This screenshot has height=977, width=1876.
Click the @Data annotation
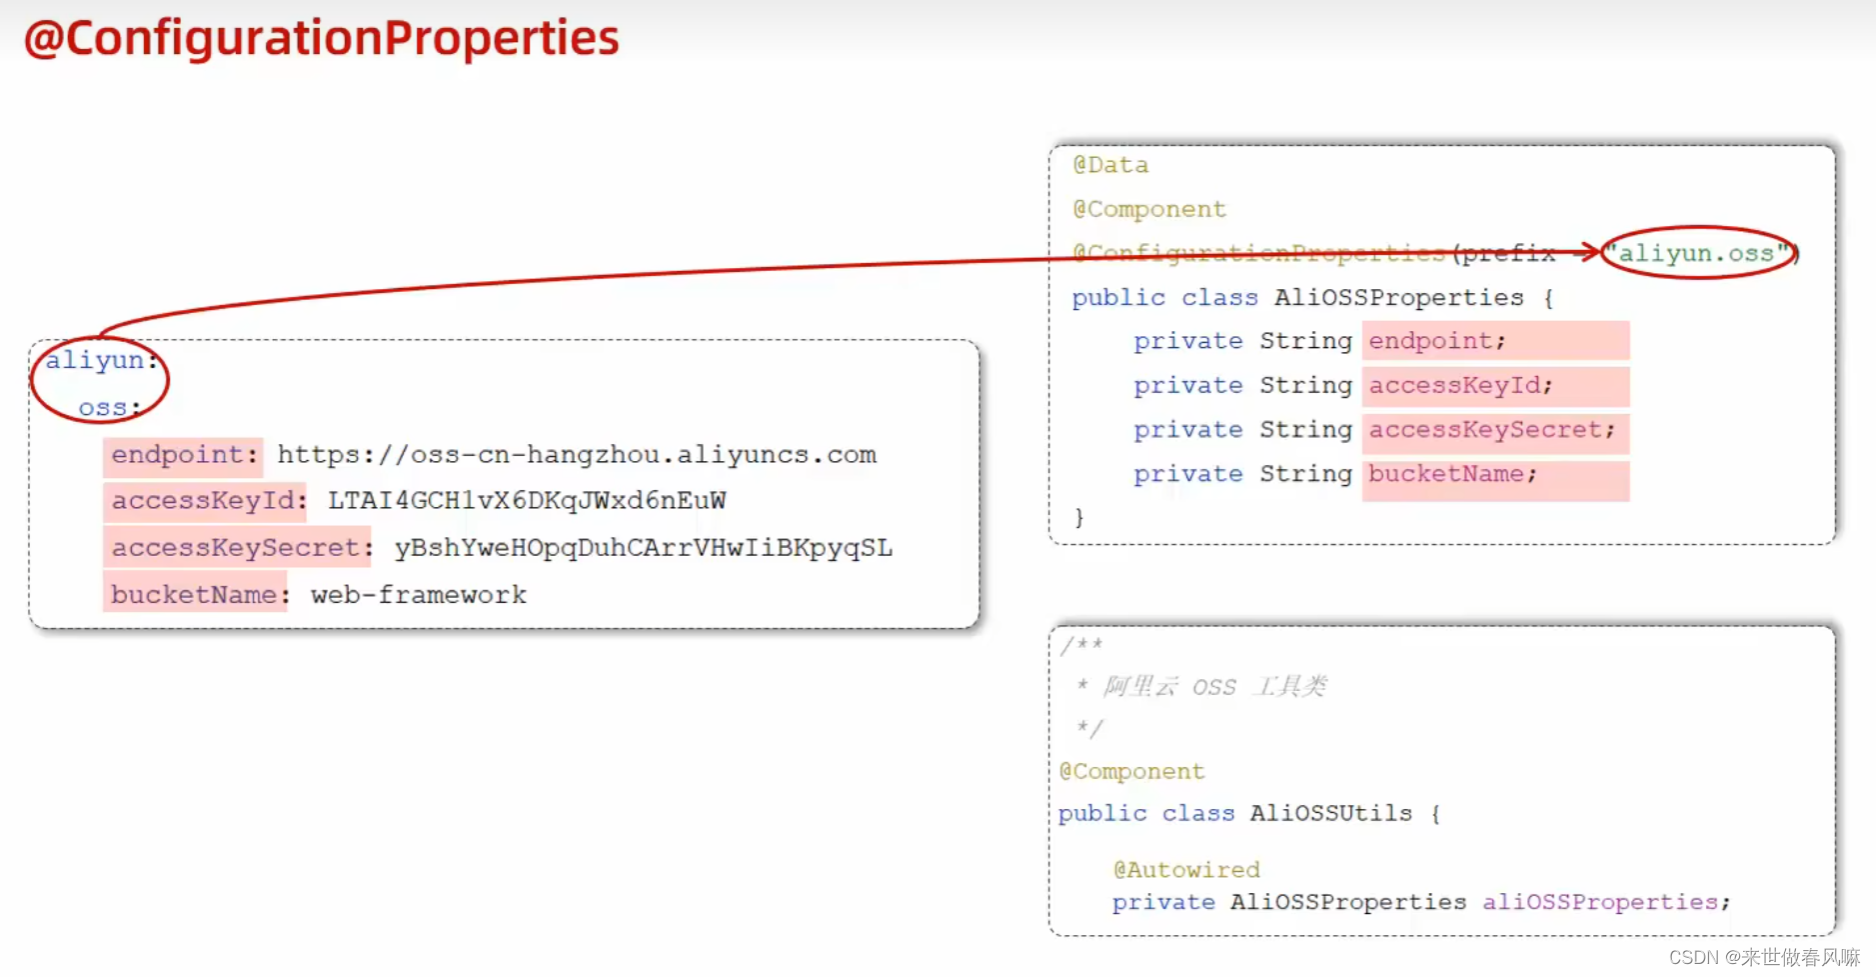coord(1110,165)
